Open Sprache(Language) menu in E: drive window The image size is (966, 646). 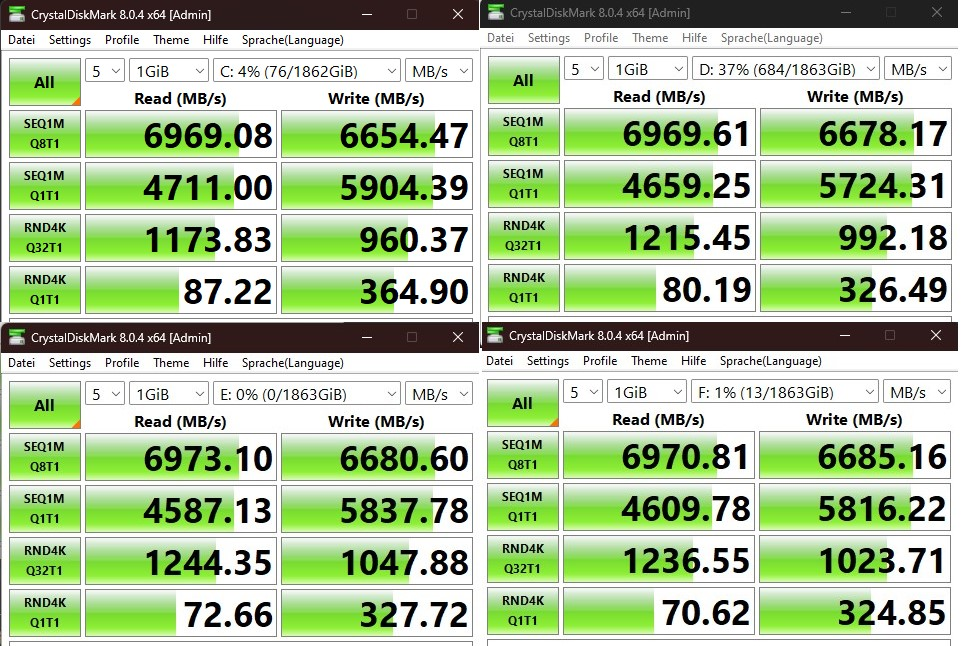tap(293, 363)
